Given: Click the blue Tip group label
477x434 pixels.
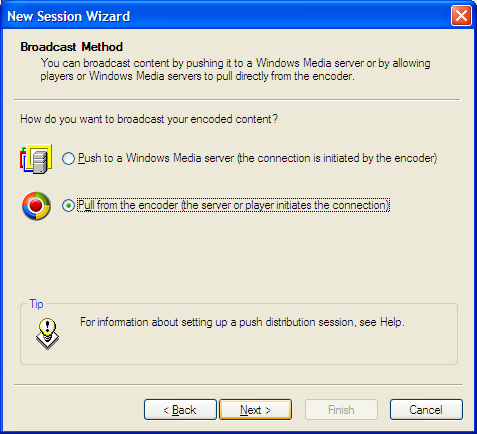Looking at the screenshot, I should [36, 304].
